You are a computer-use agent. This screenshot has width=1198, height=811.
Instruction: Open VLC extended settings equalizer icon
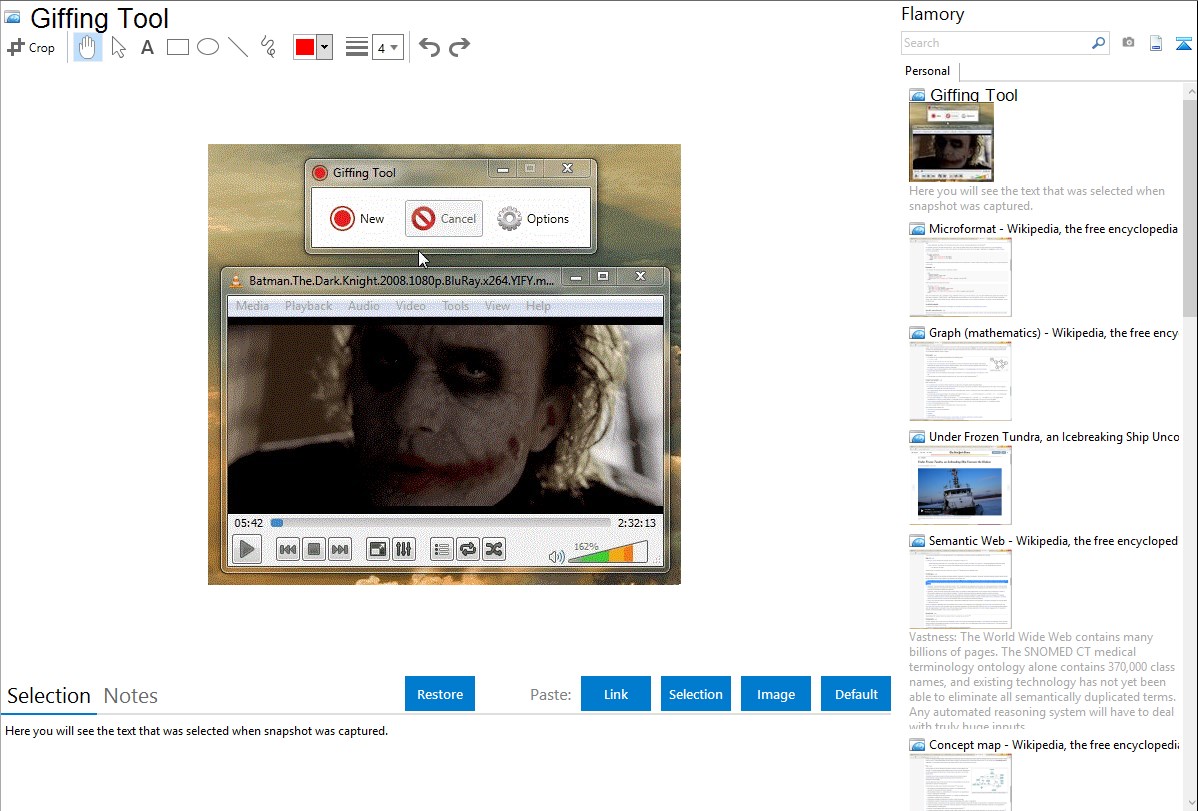point(404,549)
